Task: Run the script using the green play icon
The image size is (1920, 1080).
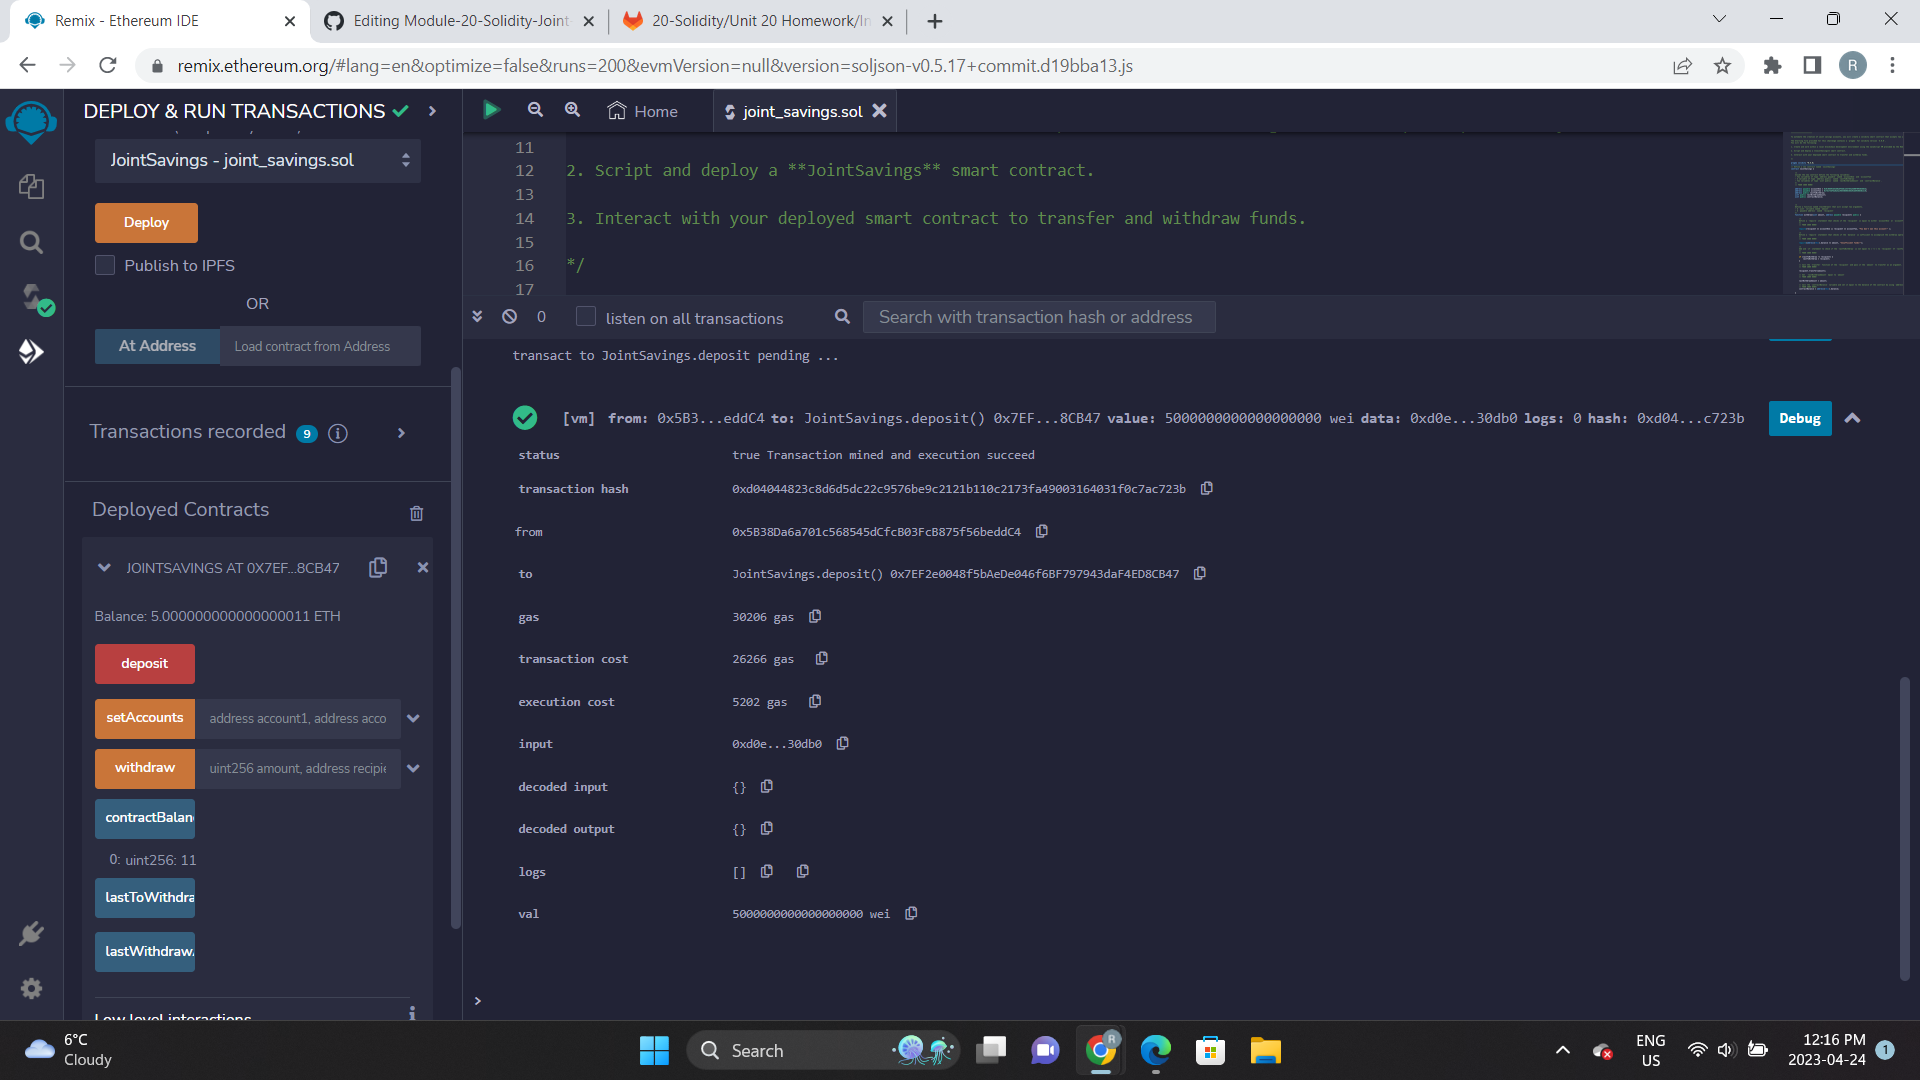Action: 491,110
